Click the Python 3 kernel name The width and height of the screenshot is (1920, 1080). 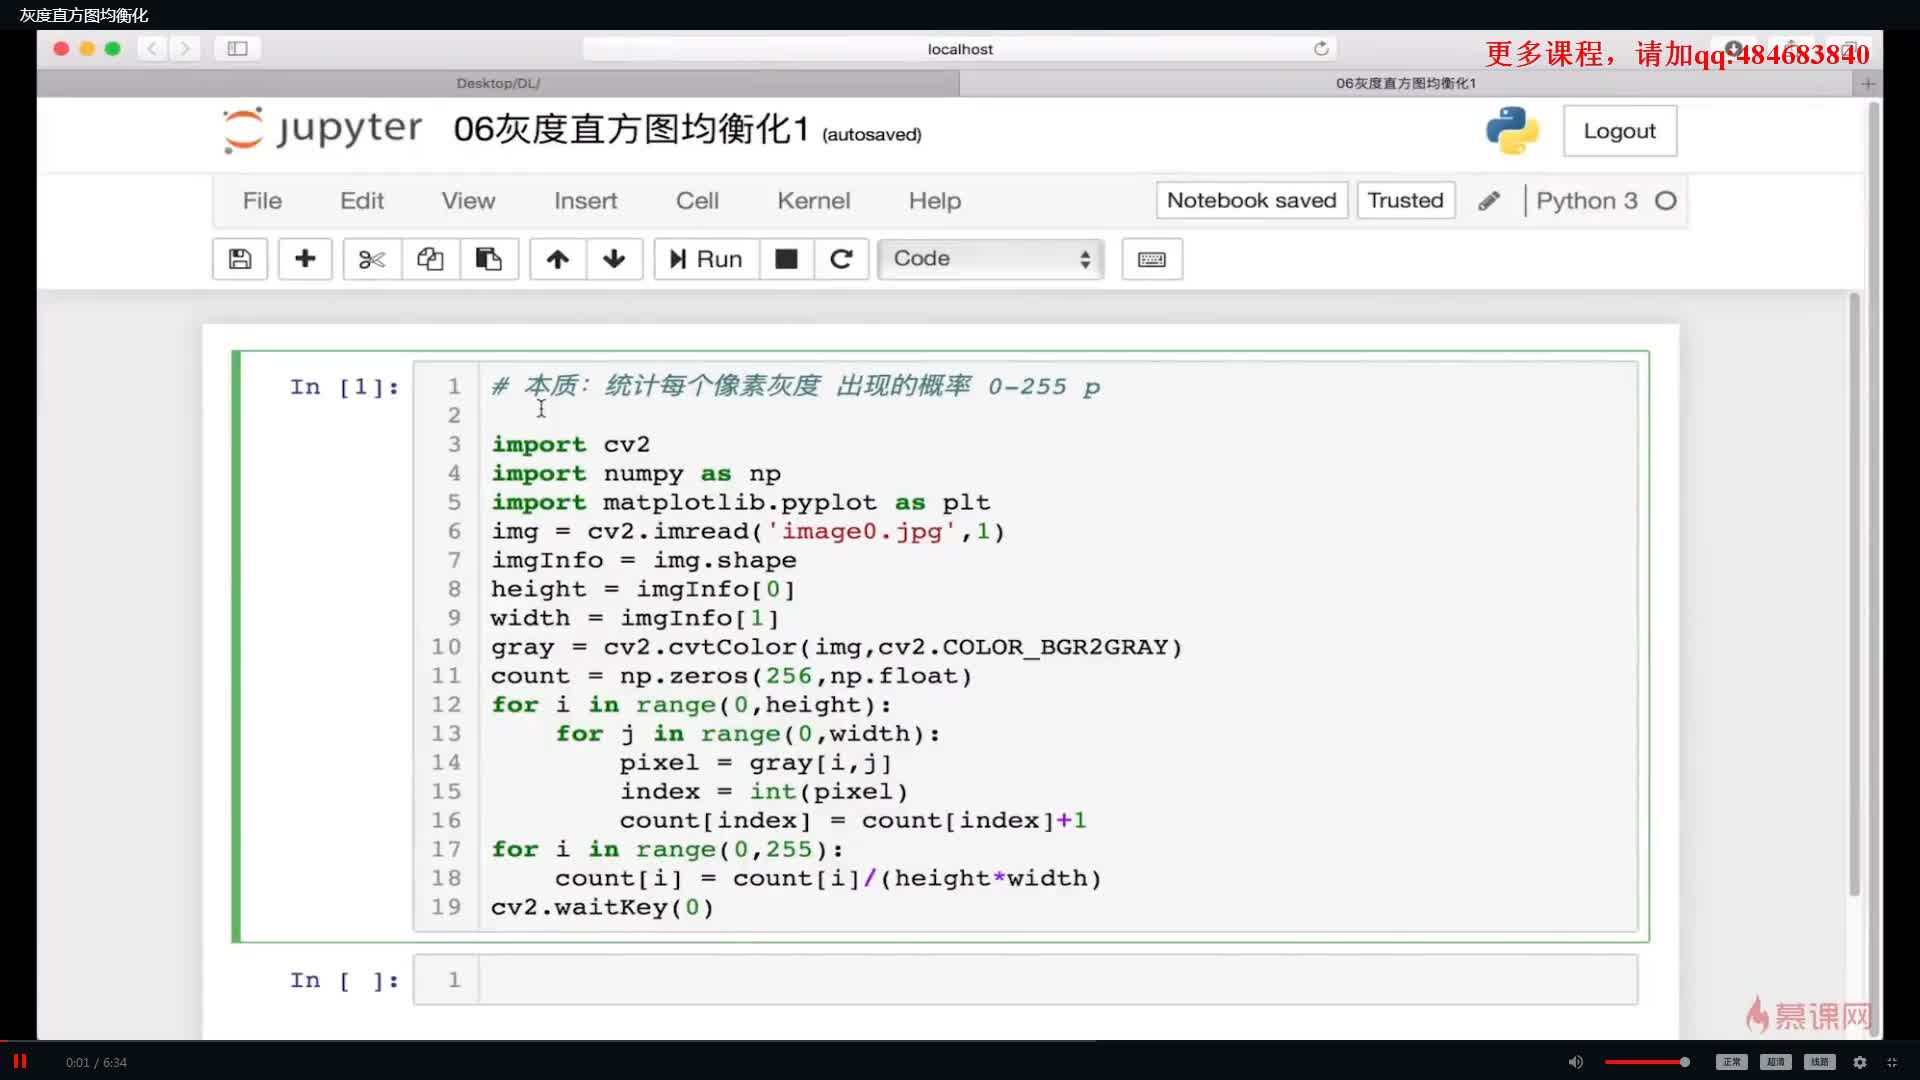[1587, 201]
